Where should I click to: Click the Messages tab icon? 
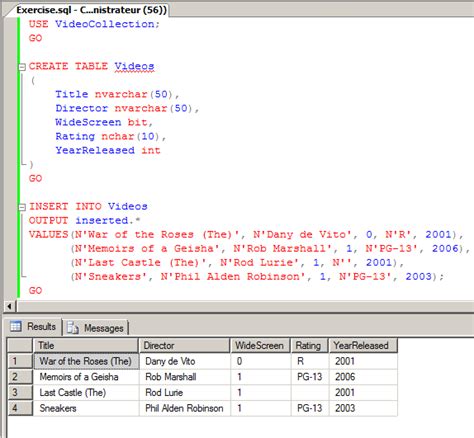point(73,328)
